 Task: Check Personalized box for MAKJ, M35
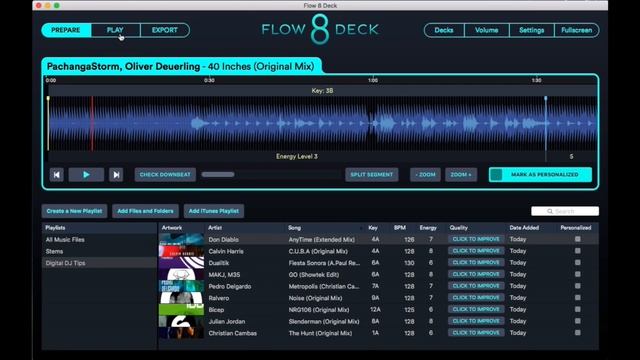[578, 274]
